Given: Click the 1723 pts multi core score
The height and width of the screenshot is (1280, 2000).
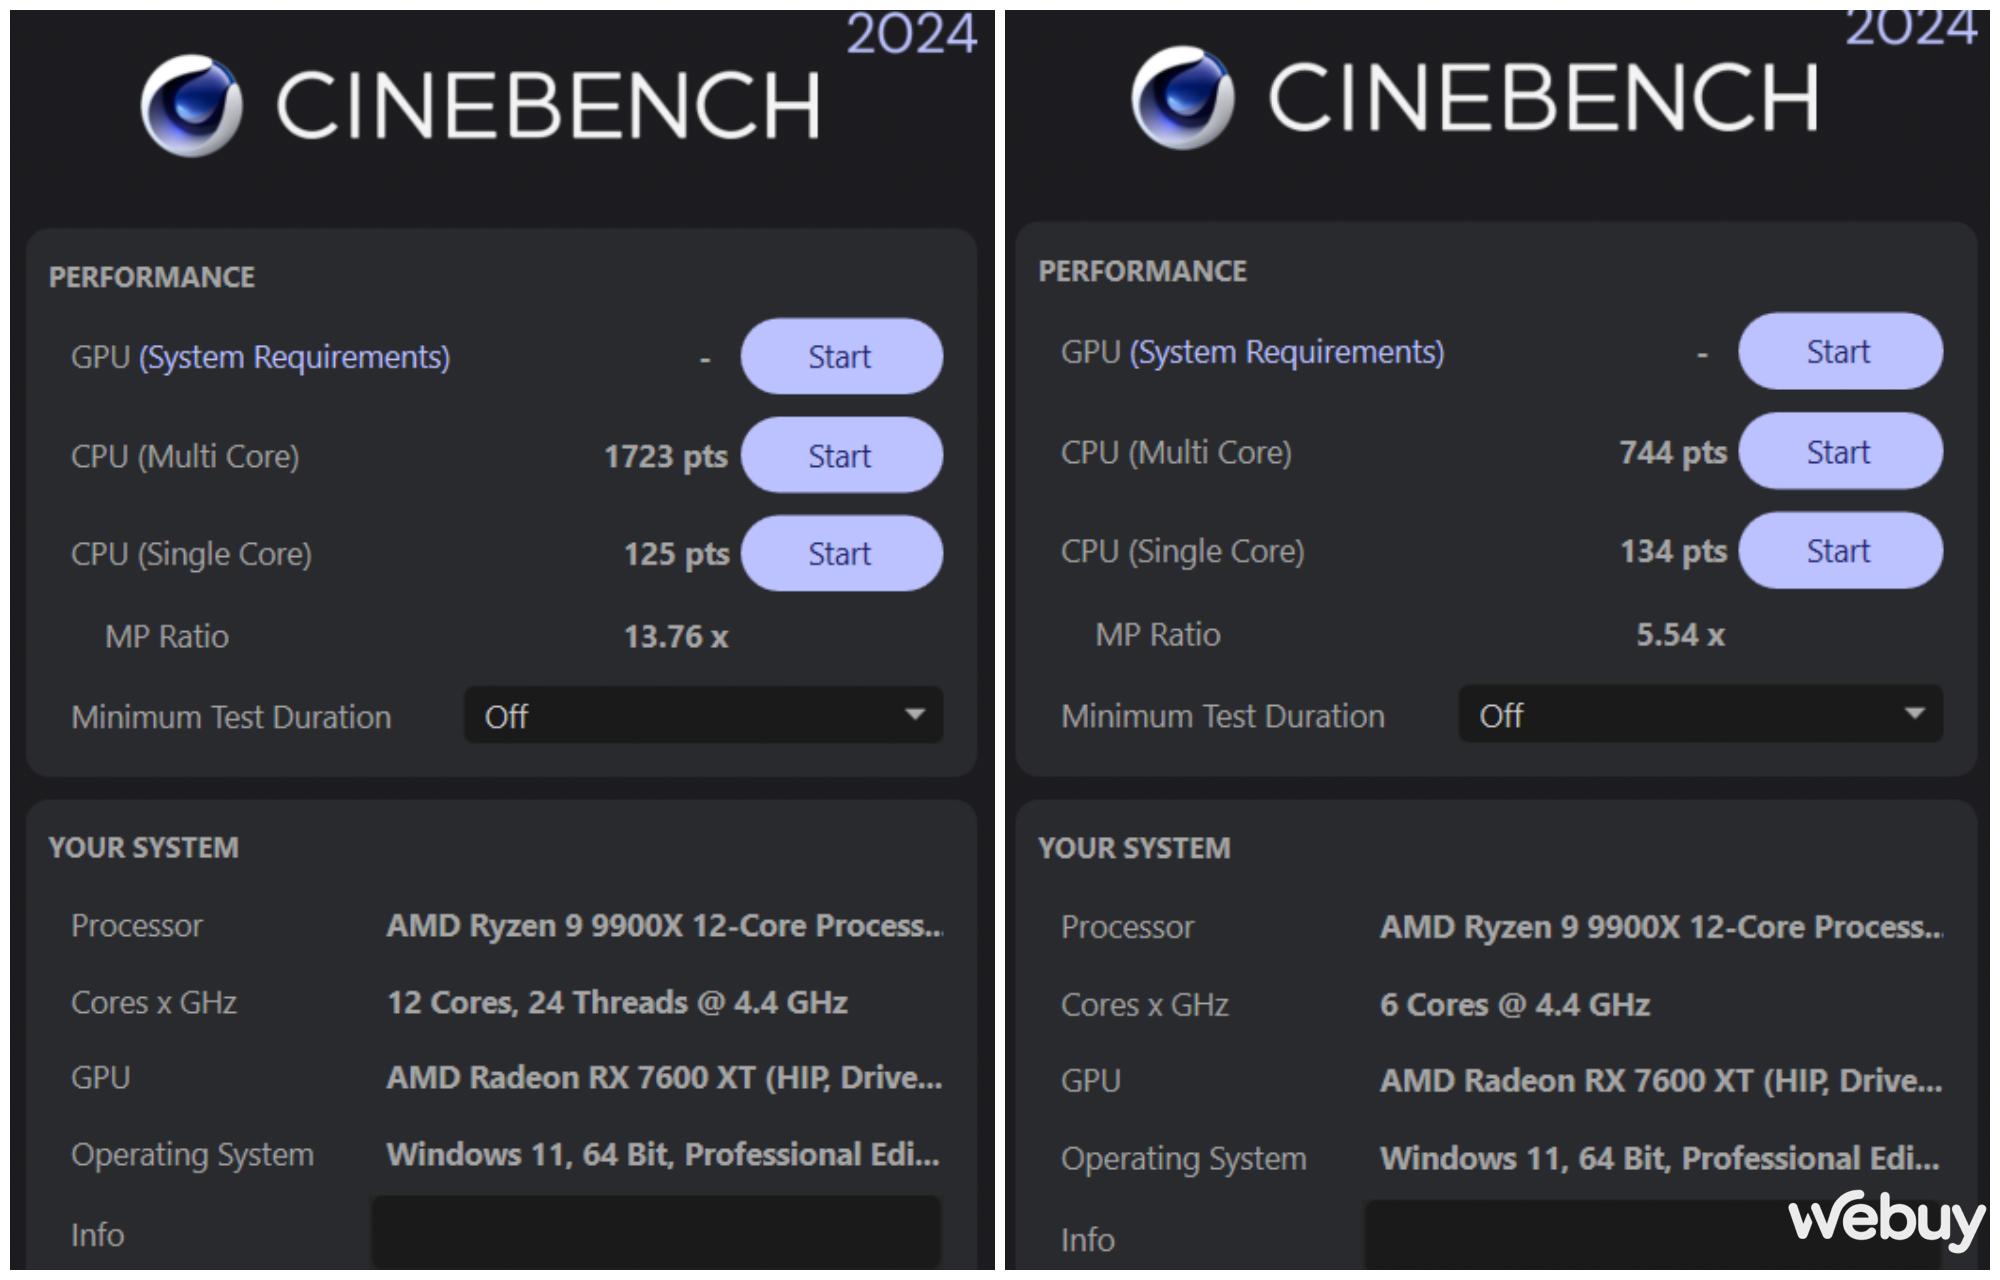Looking at the screenshot, I should click(666, 457).
